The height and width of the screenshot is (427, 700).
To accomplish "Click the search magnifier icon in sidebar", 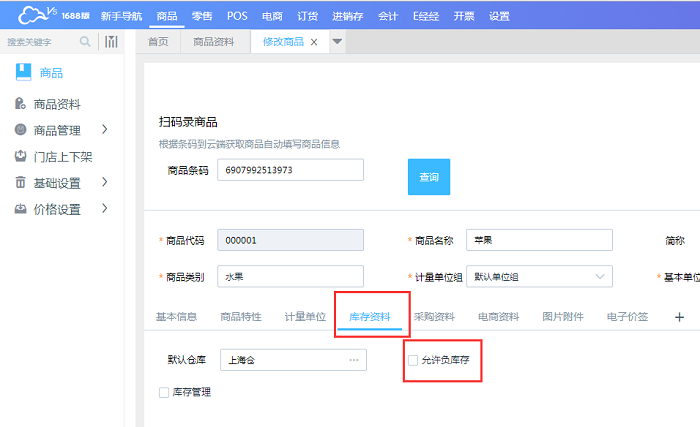I will coord(85,41).
